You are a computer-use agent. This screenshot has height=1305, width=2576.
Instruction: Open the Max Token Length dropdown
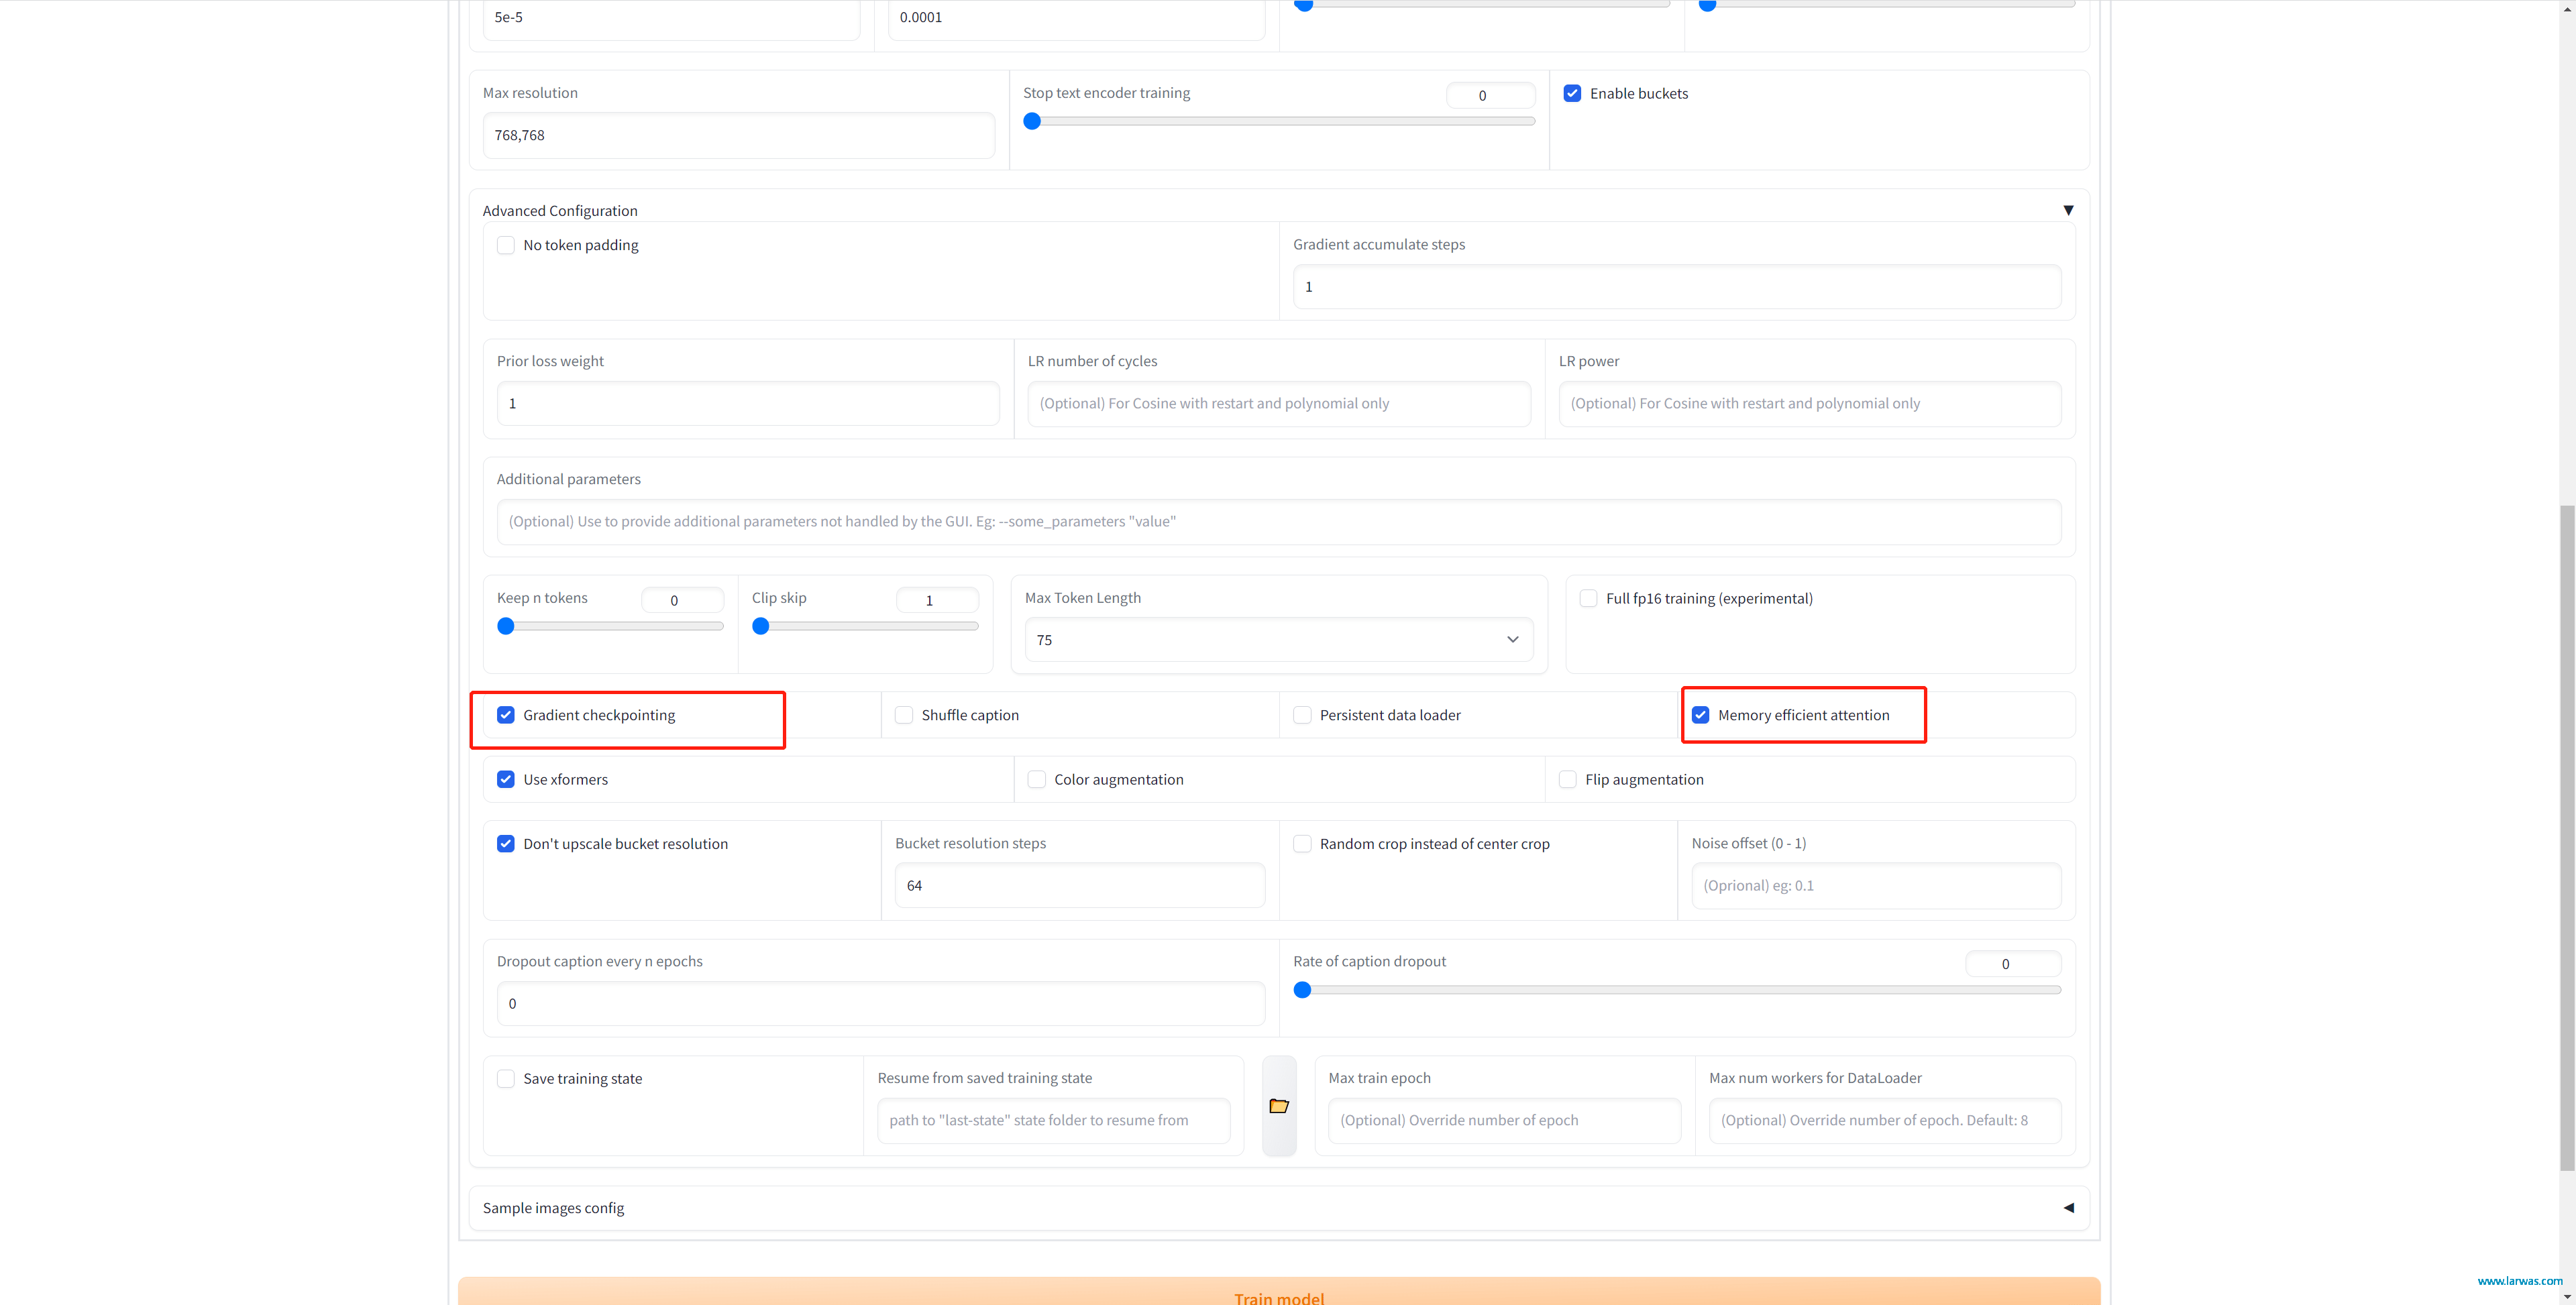(1278, 640)
